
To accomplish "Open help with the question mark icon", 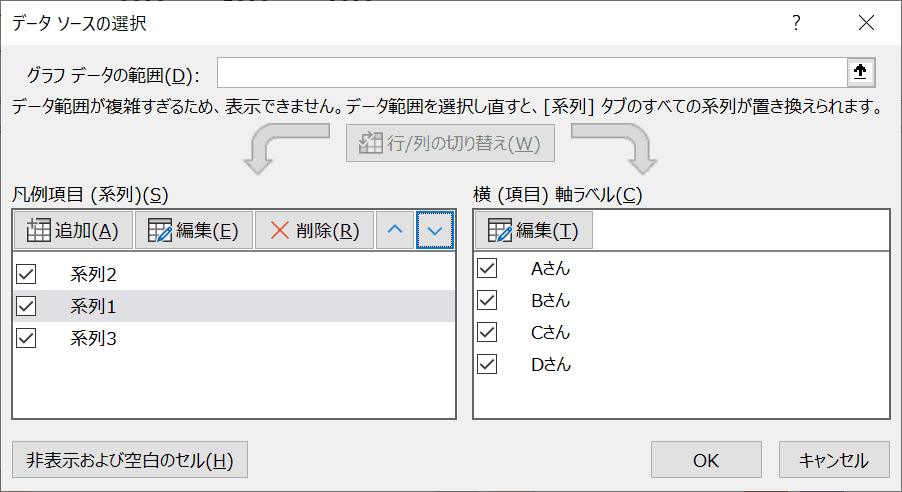I will click(x=796, y=23).
